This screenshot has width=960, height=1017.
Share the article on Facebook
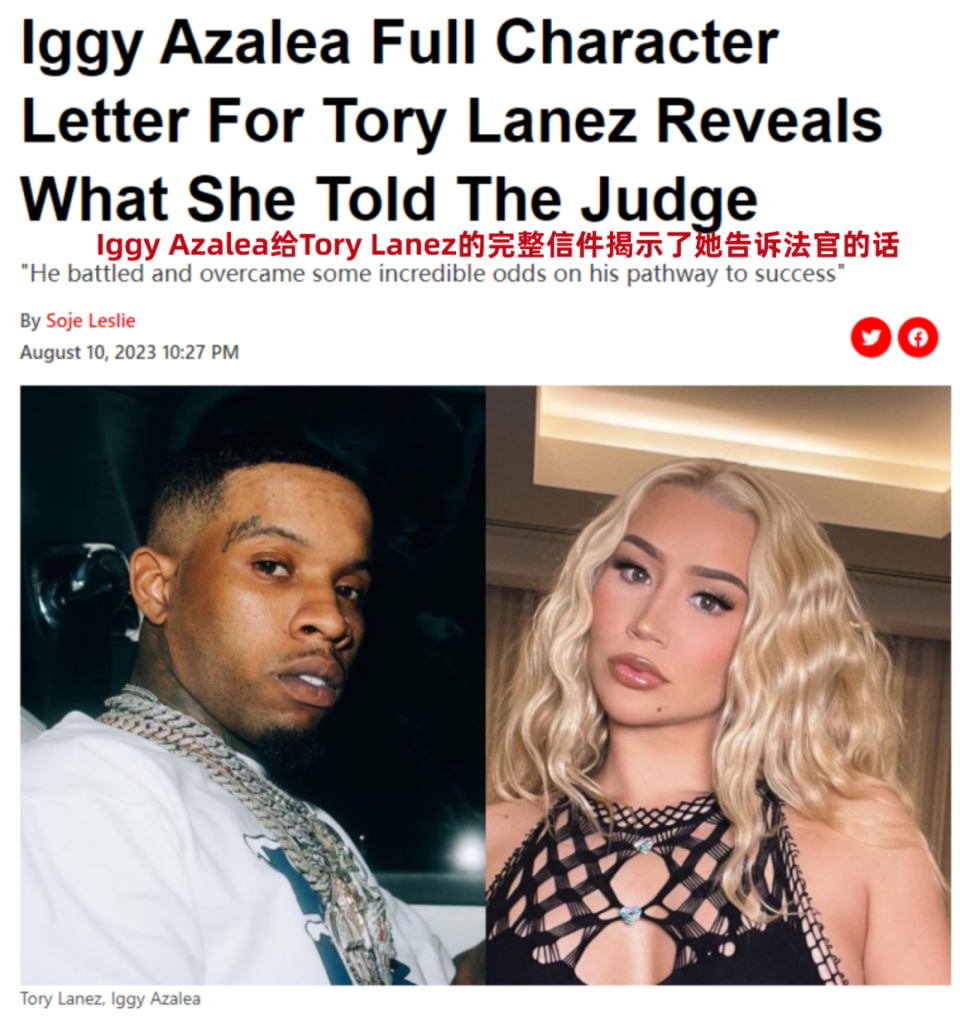click(x=918, y=337)
